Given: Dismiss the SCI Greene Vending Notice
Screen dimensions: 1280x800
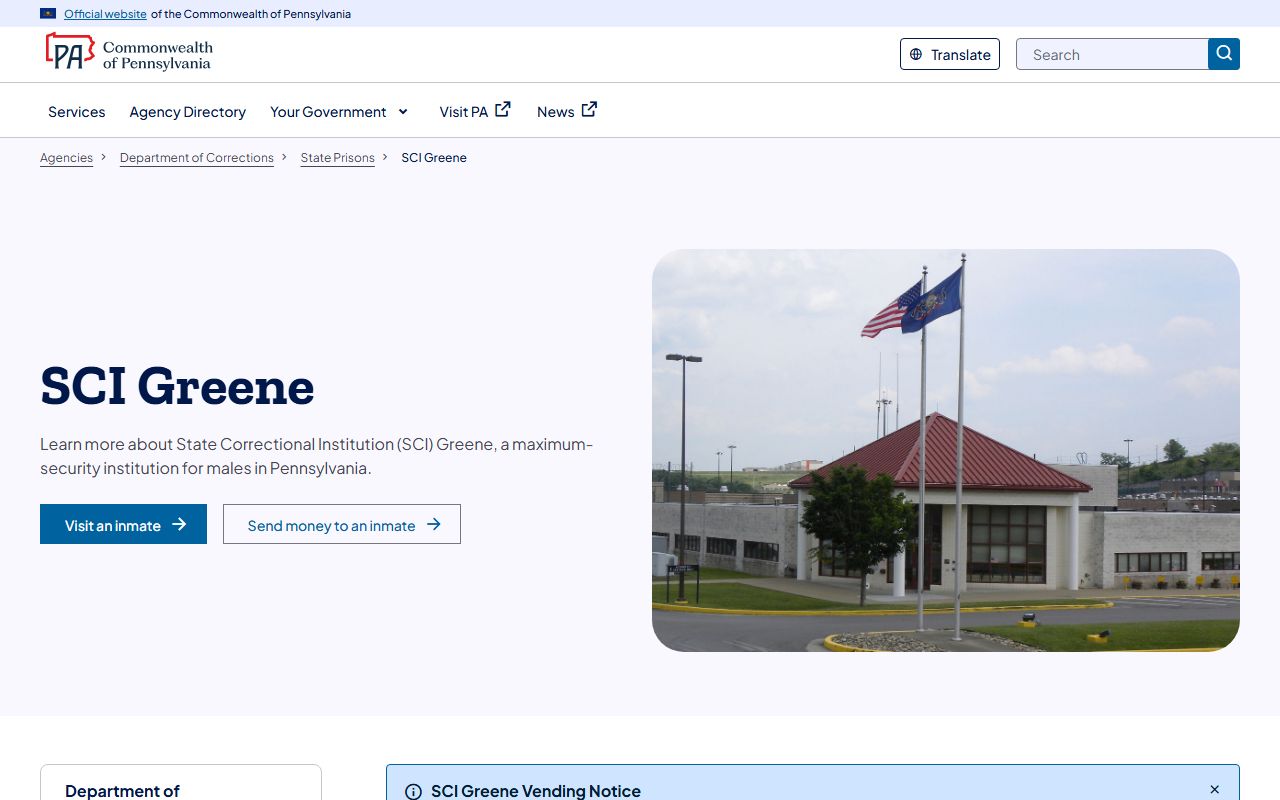Looking at the screenshot, I should (1214, 790).
